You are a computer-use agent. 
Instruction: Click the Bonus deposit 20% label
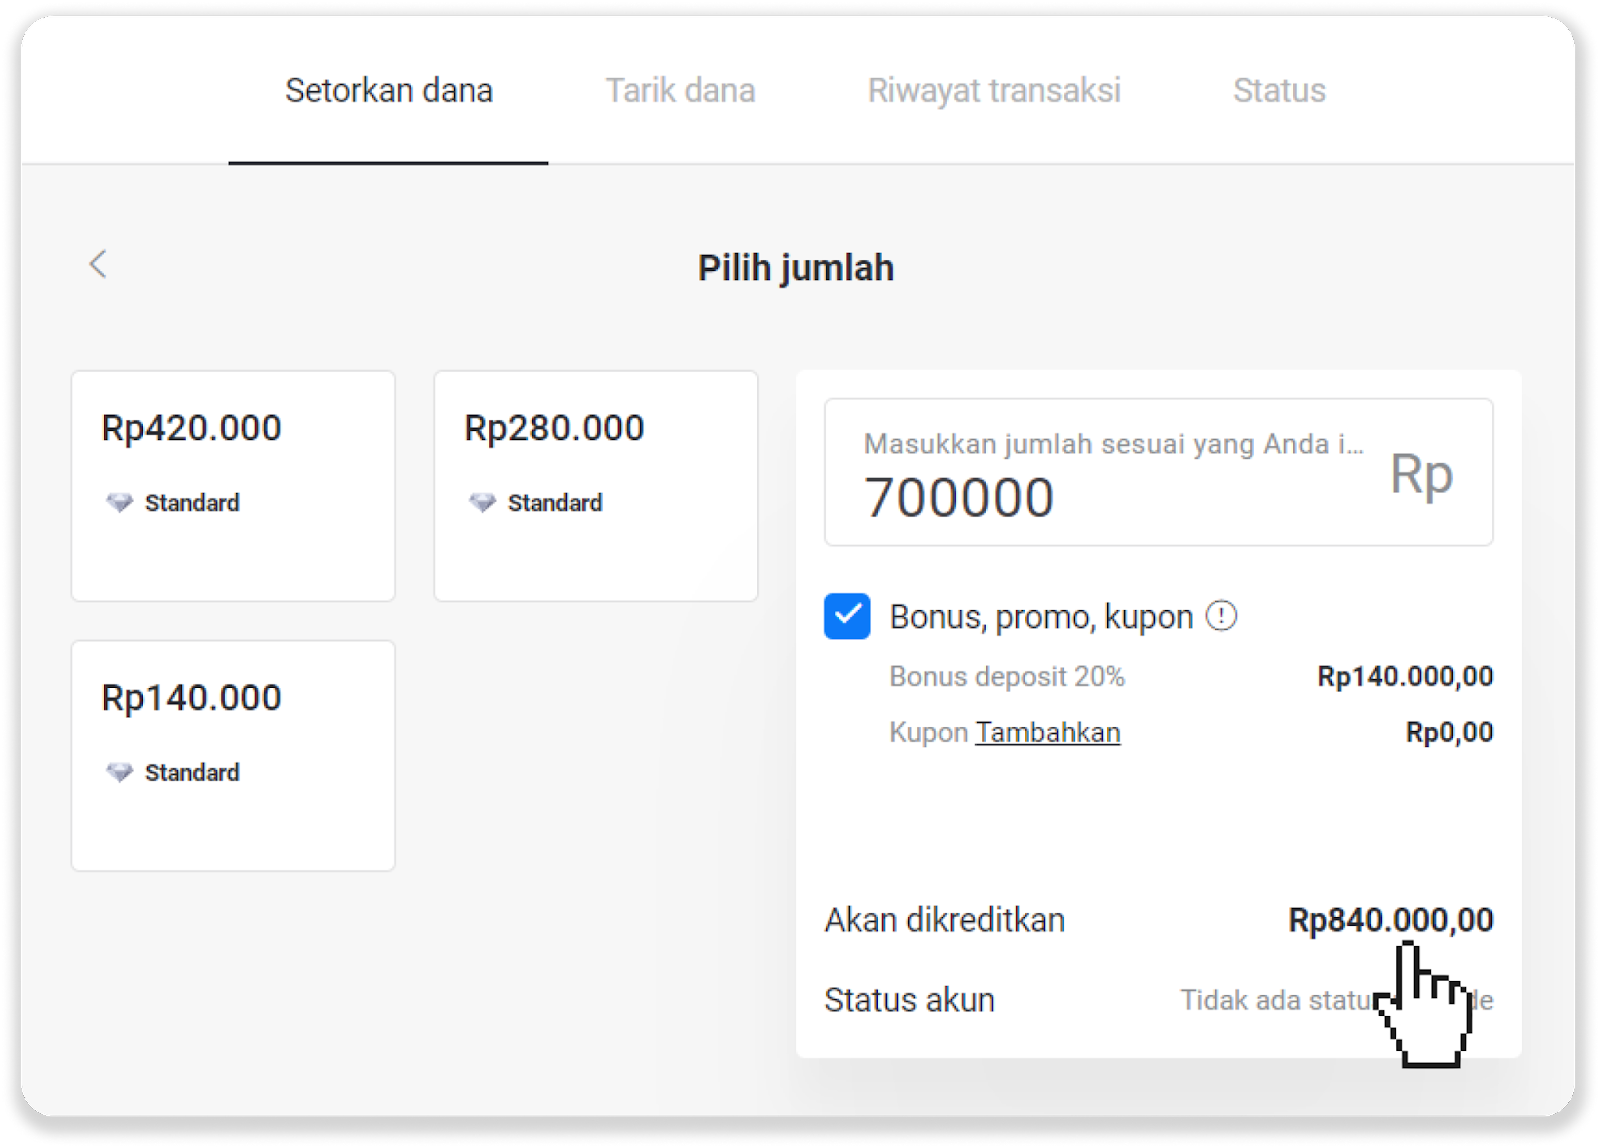[1006, 676]
